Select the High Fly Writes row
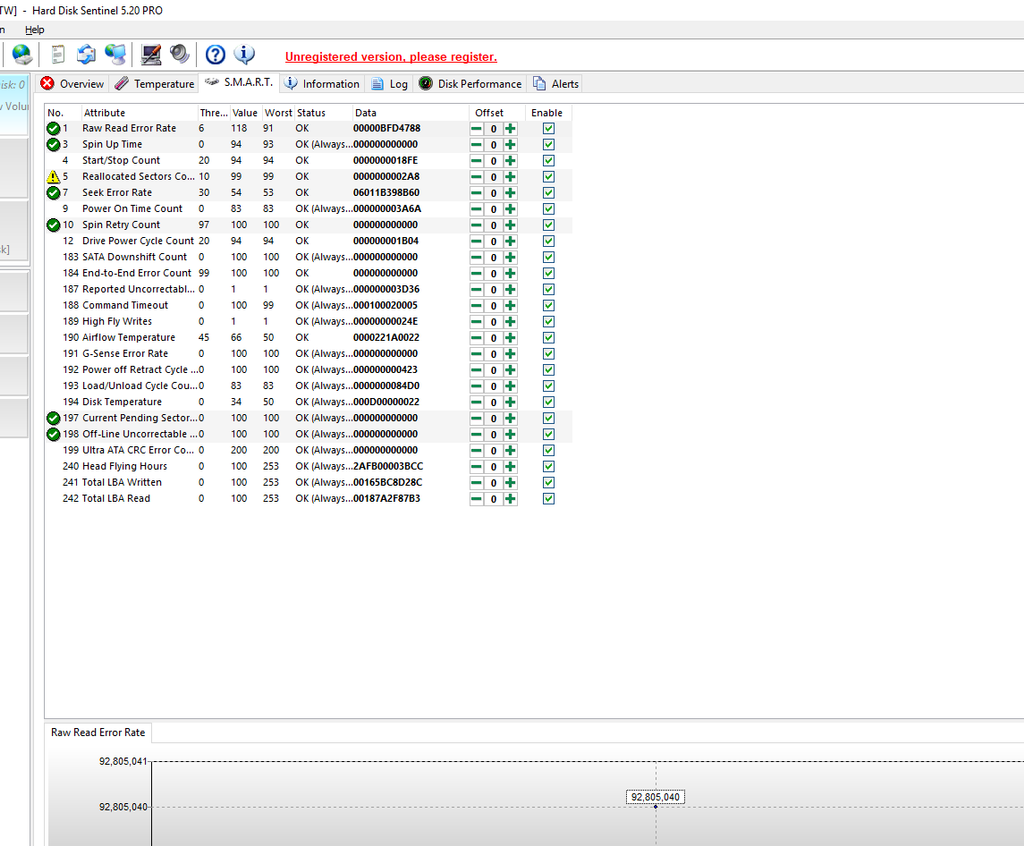The height and width of the screenshot is (846, 1024). tap(308, 321)
